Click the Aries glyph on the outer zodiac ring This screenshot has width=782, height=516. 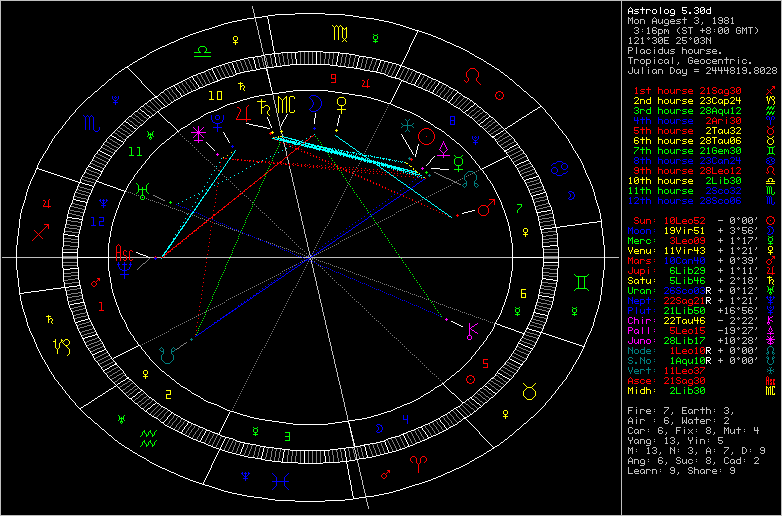(x=417, y=462)
